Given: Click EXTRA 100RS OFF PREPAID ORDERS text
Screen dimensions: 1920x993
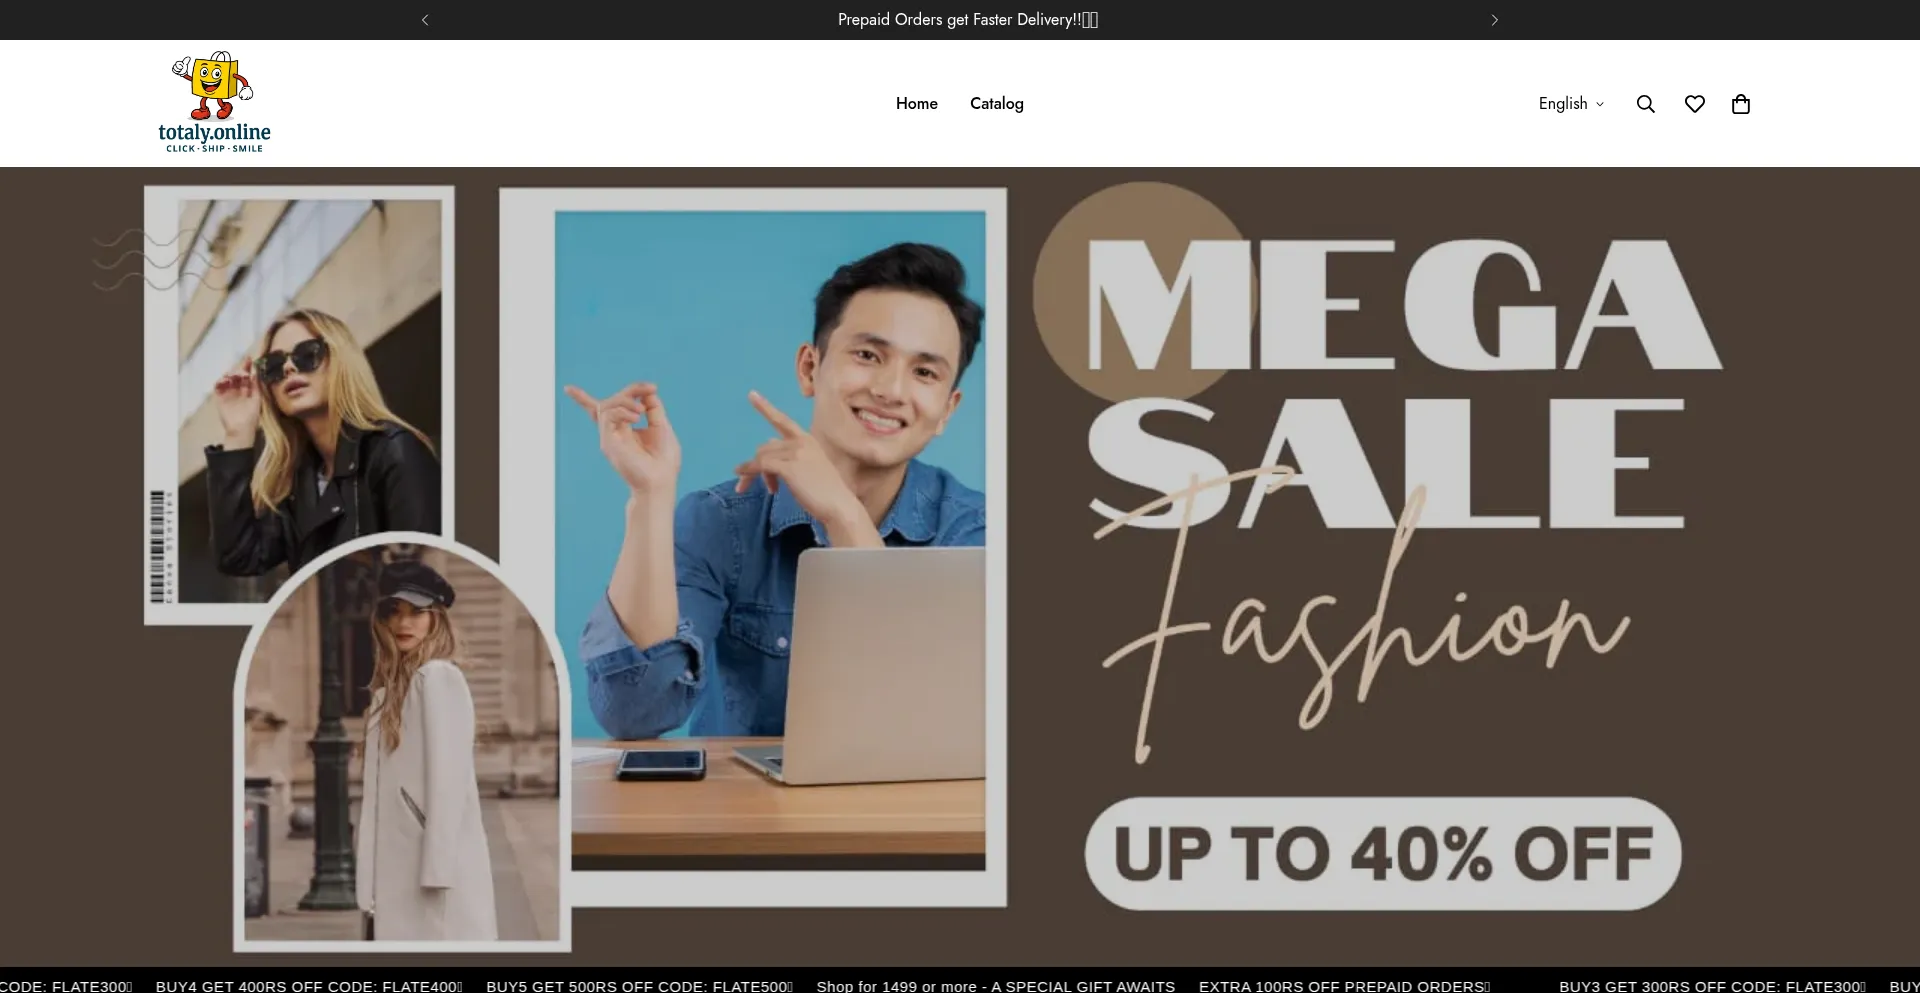Looking at the screenshot, I should [1343, 985].
